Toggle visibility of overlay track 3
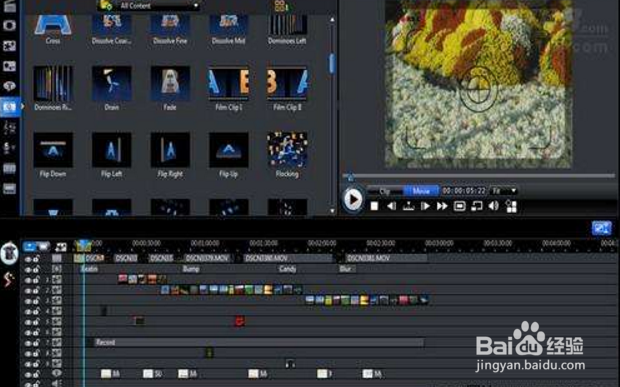Screen dimensions: 620x387 (x=27, y=301)
